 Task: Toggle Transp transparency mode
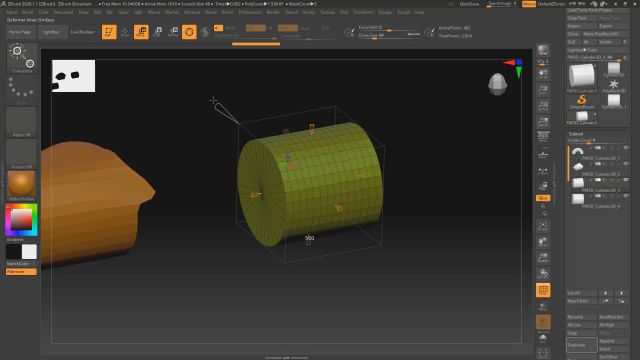click(x=543, y=306)
